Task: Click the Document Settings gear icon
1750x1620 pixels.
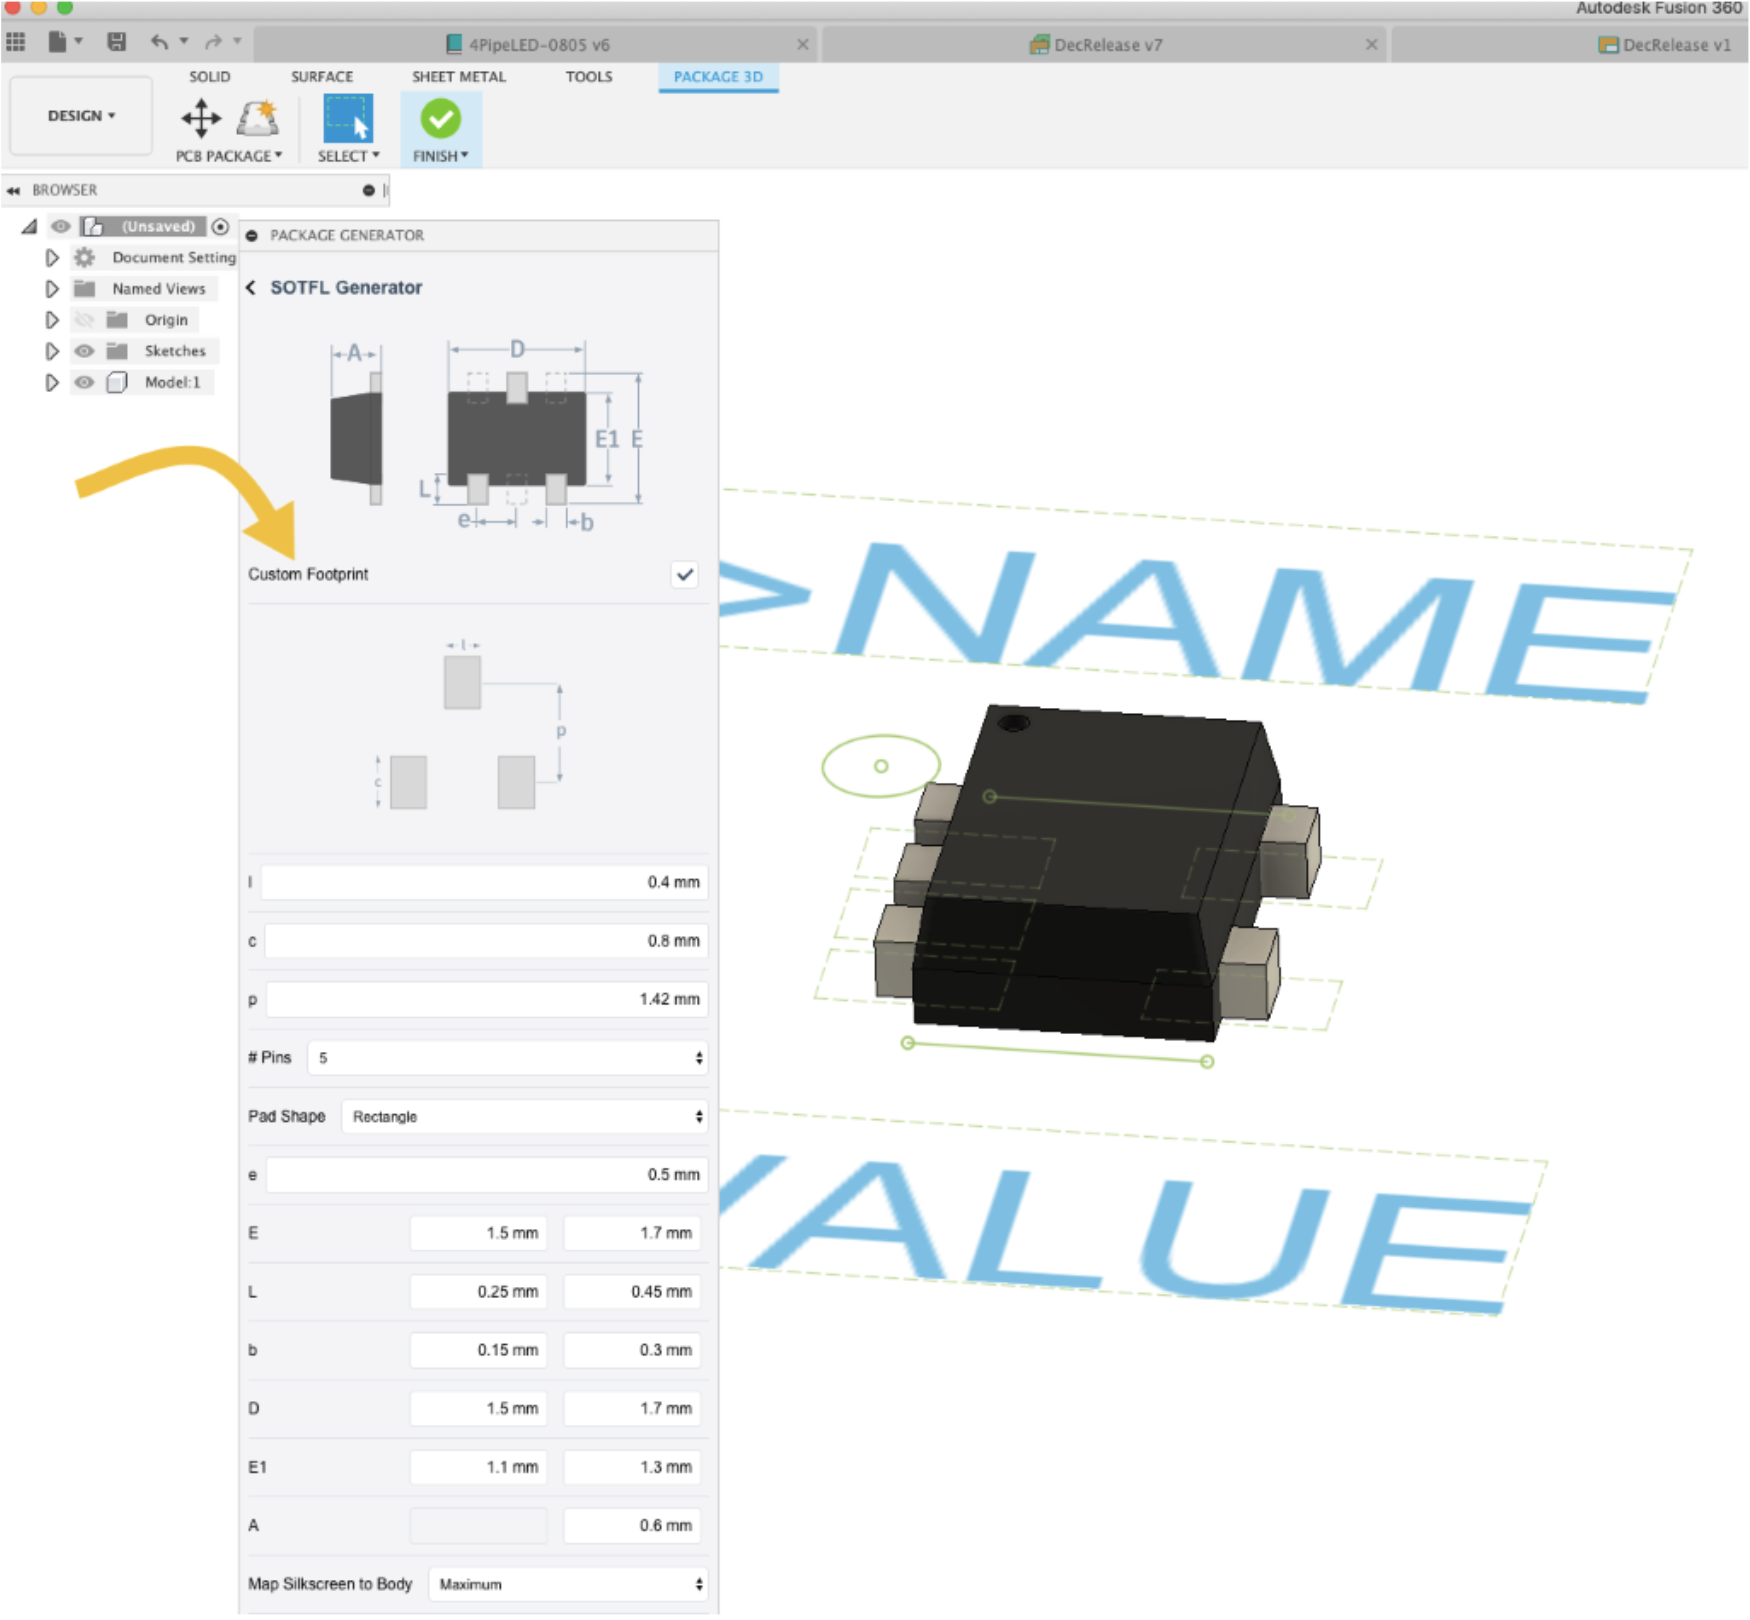Action: [85, 258]
